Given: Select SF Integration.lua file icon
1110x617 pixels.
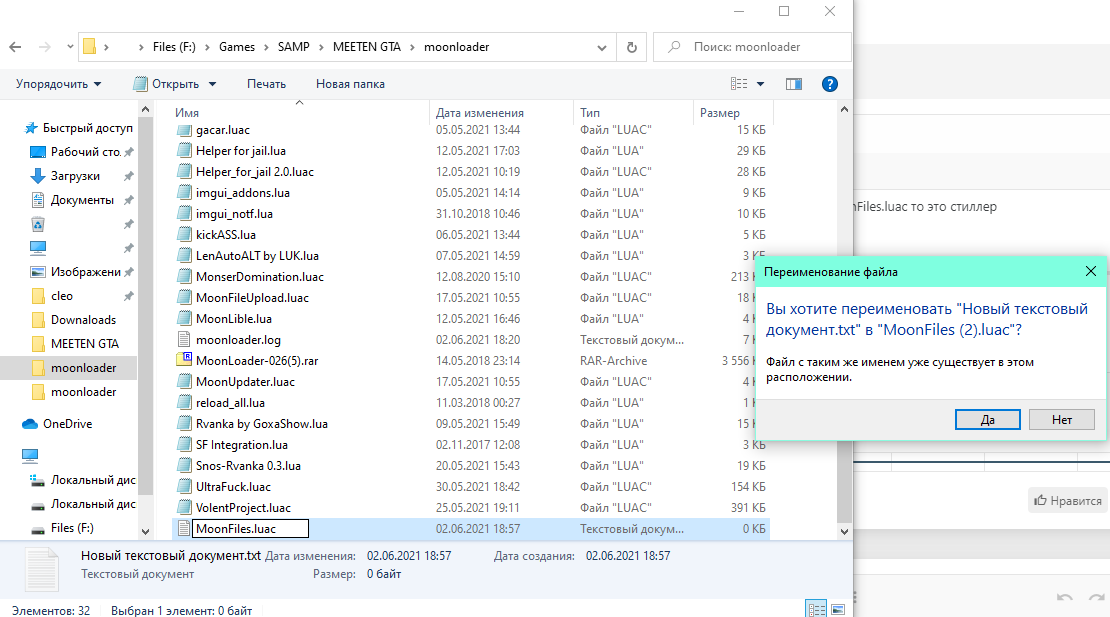Looking at the screenshot, I should (x=184, y=444).
